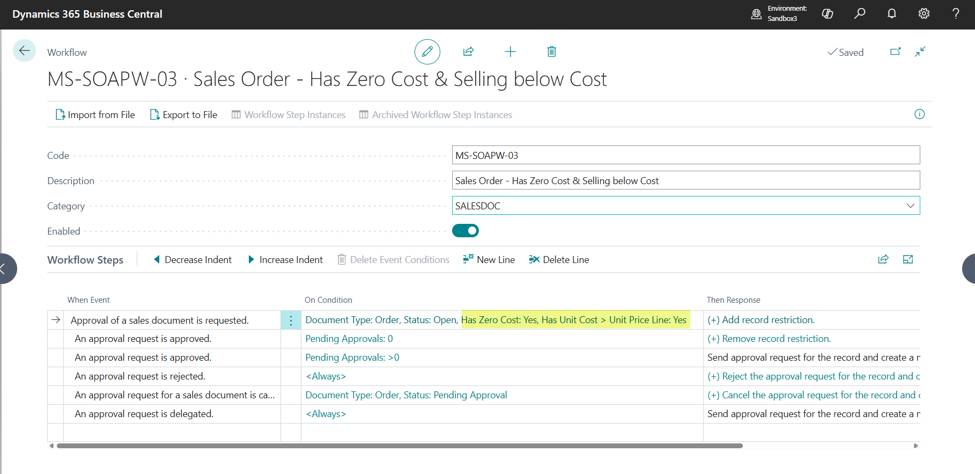The width and height of the screenshot is (975, 474).
Task: Click Delete Line
Action: click(559, 259)
